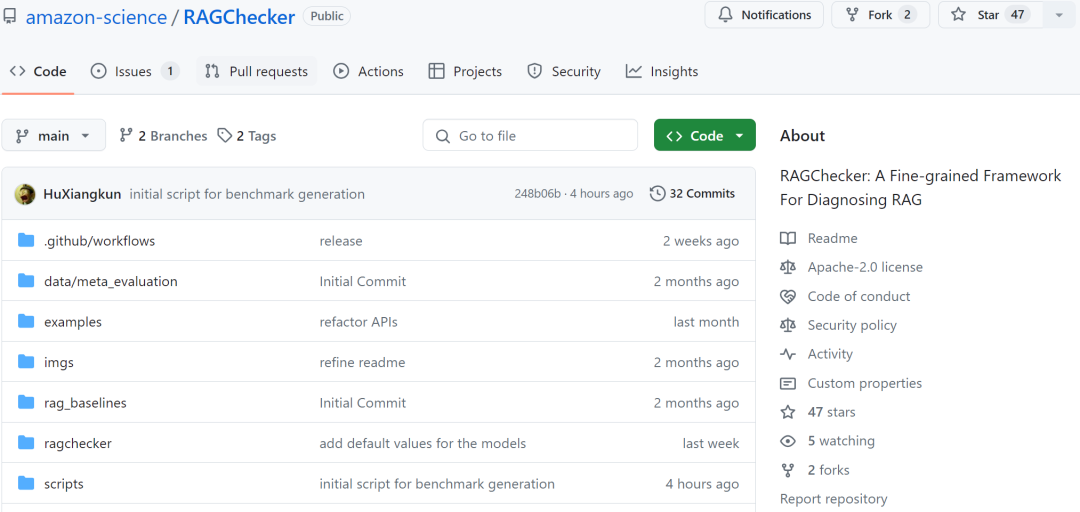Image resolution: width=1080 pixels, height=512 pixels.
Task: Open the Issues tab
Action: tap(134, 71)
